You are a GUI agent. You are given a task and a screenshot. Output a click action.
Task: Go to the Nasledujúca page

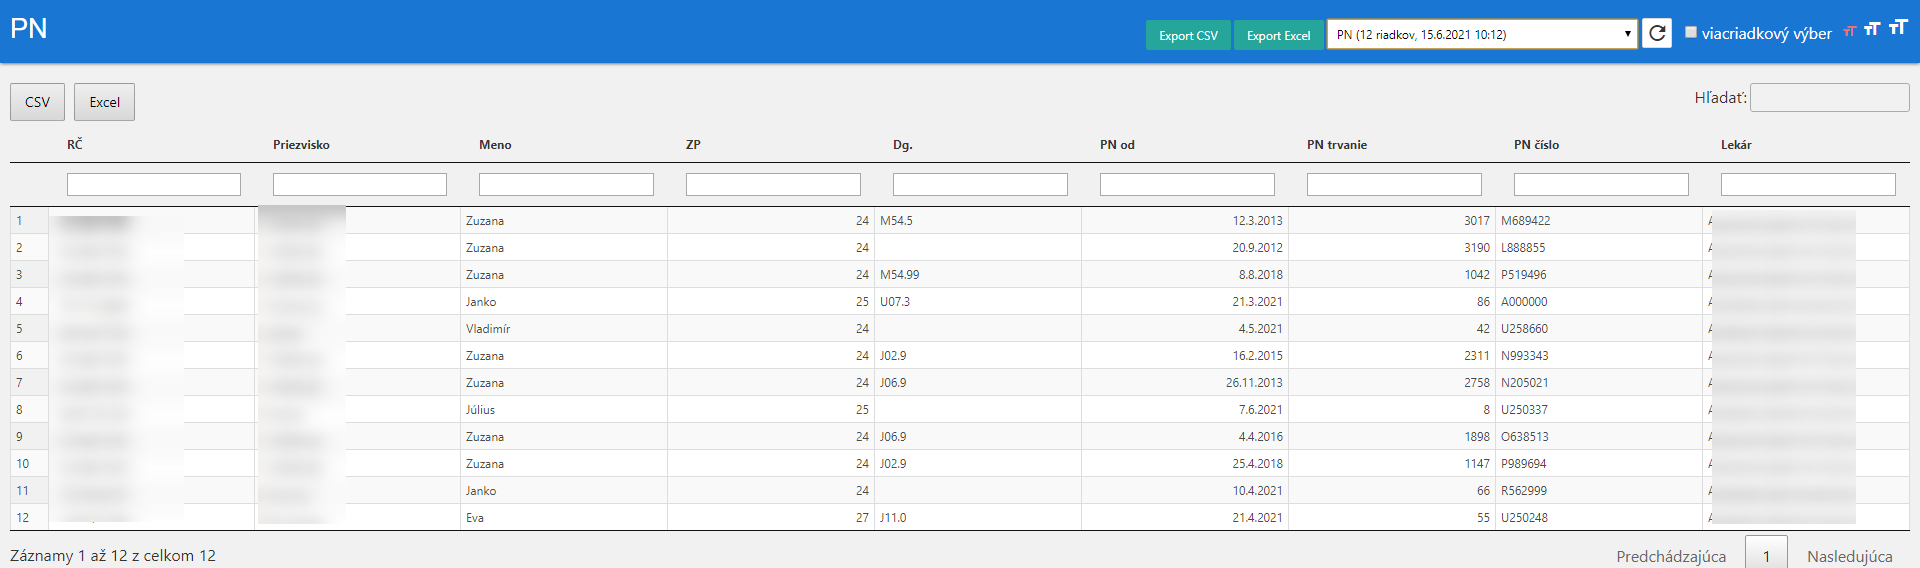(1849, 556)
